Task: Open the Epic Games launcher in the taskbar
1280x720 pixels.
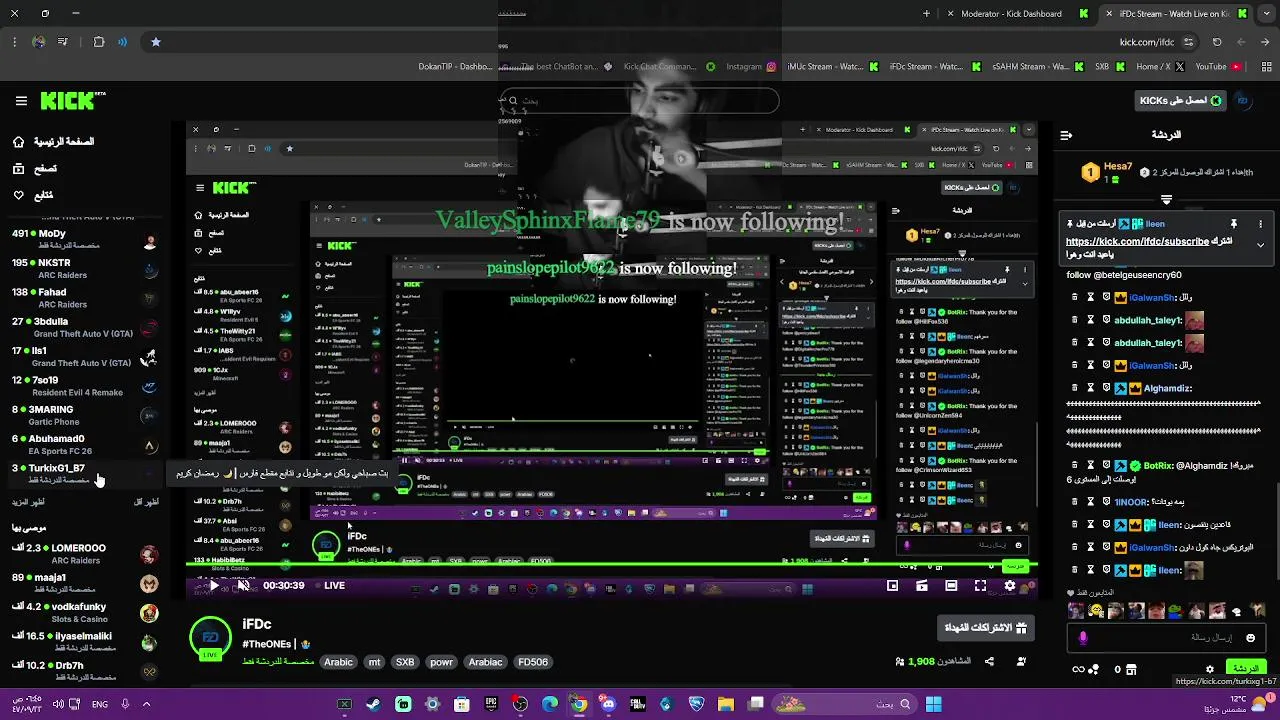Action: coord(491,704)
